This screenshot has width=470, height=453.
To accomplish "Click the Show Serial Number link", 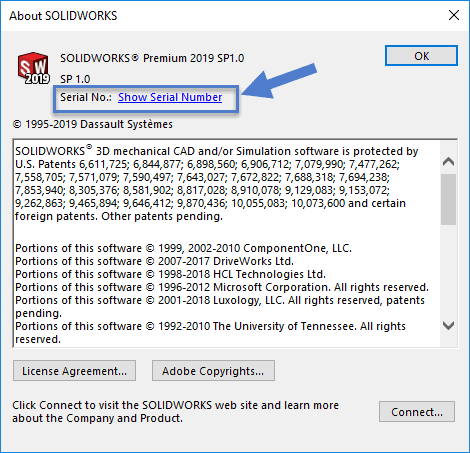I will (170, 97).
